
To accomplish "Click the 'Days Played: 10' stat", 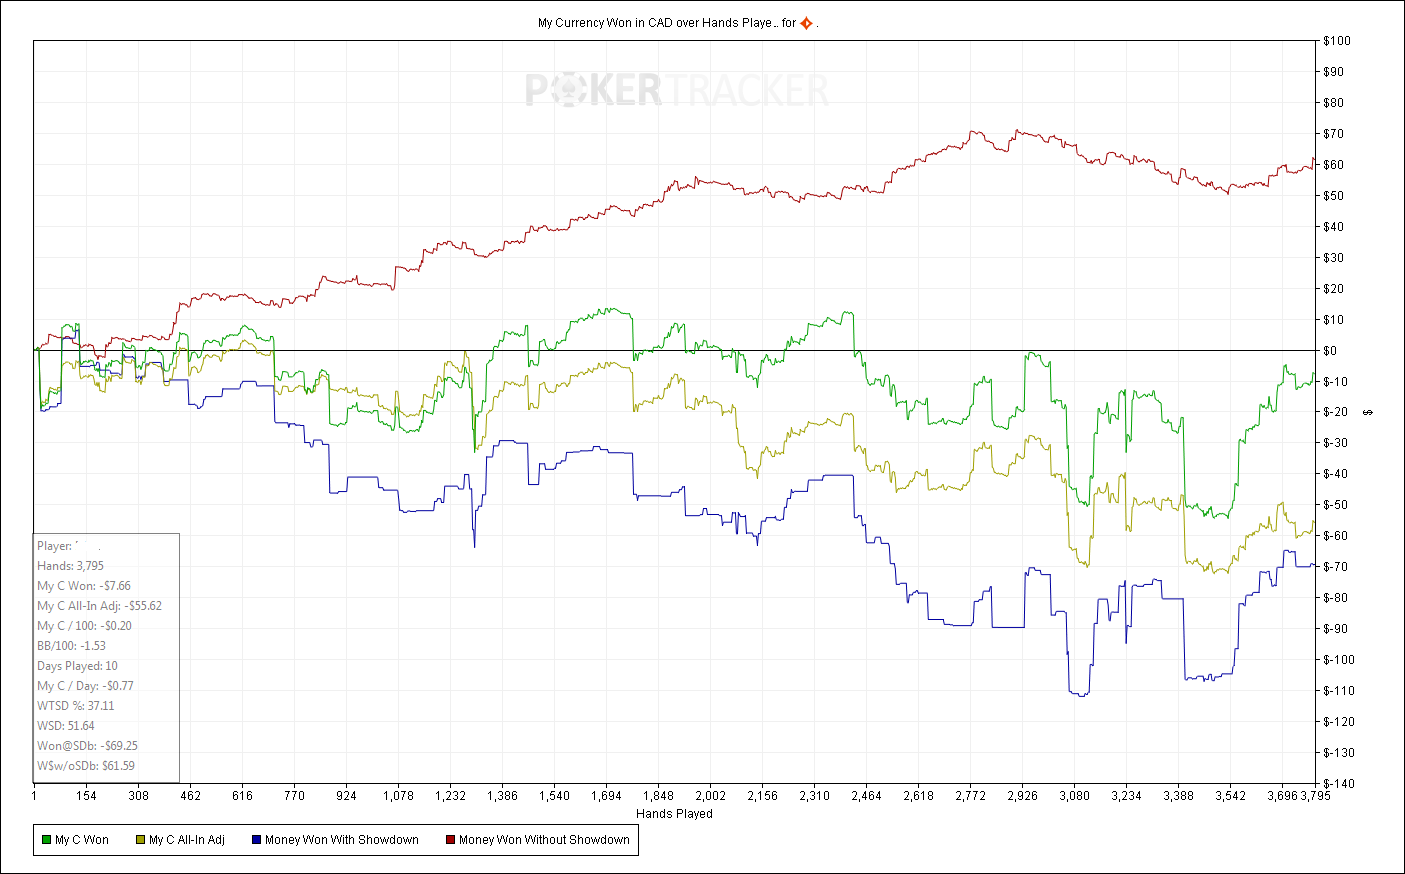I will 77,666.
